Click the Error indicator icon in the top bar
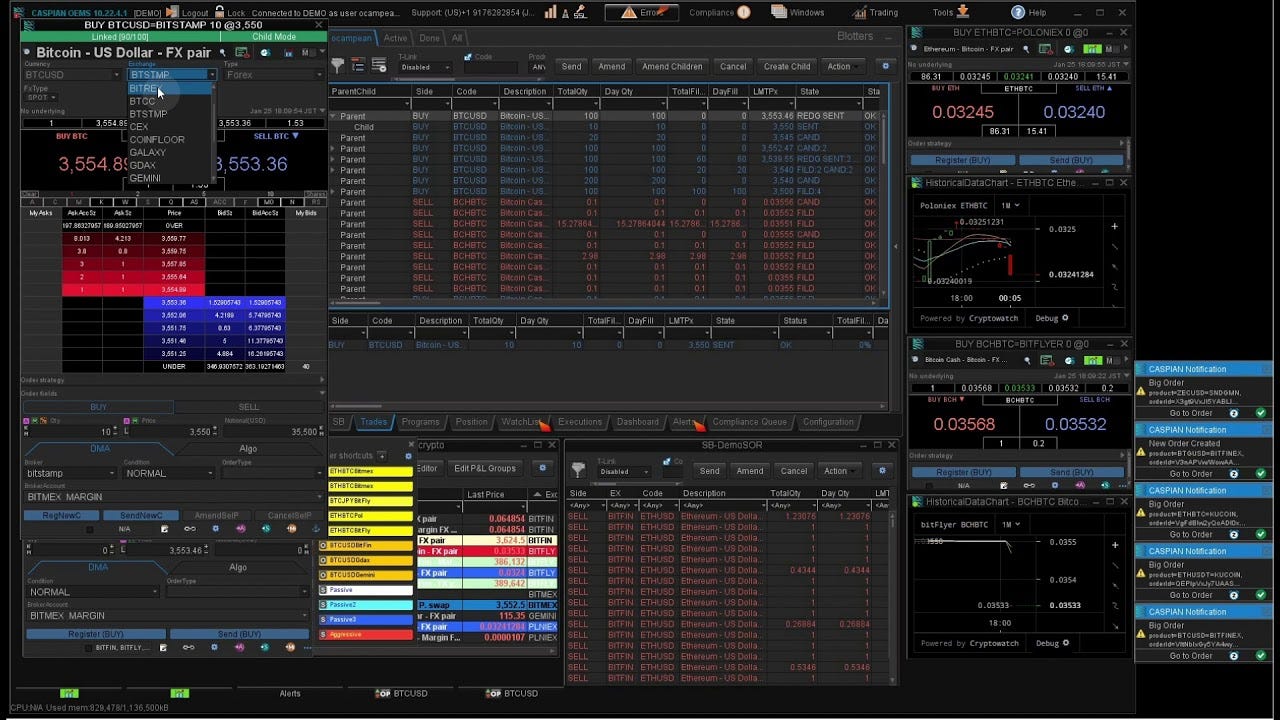This screenshot has height=720, width=1280. pos(630,12)
